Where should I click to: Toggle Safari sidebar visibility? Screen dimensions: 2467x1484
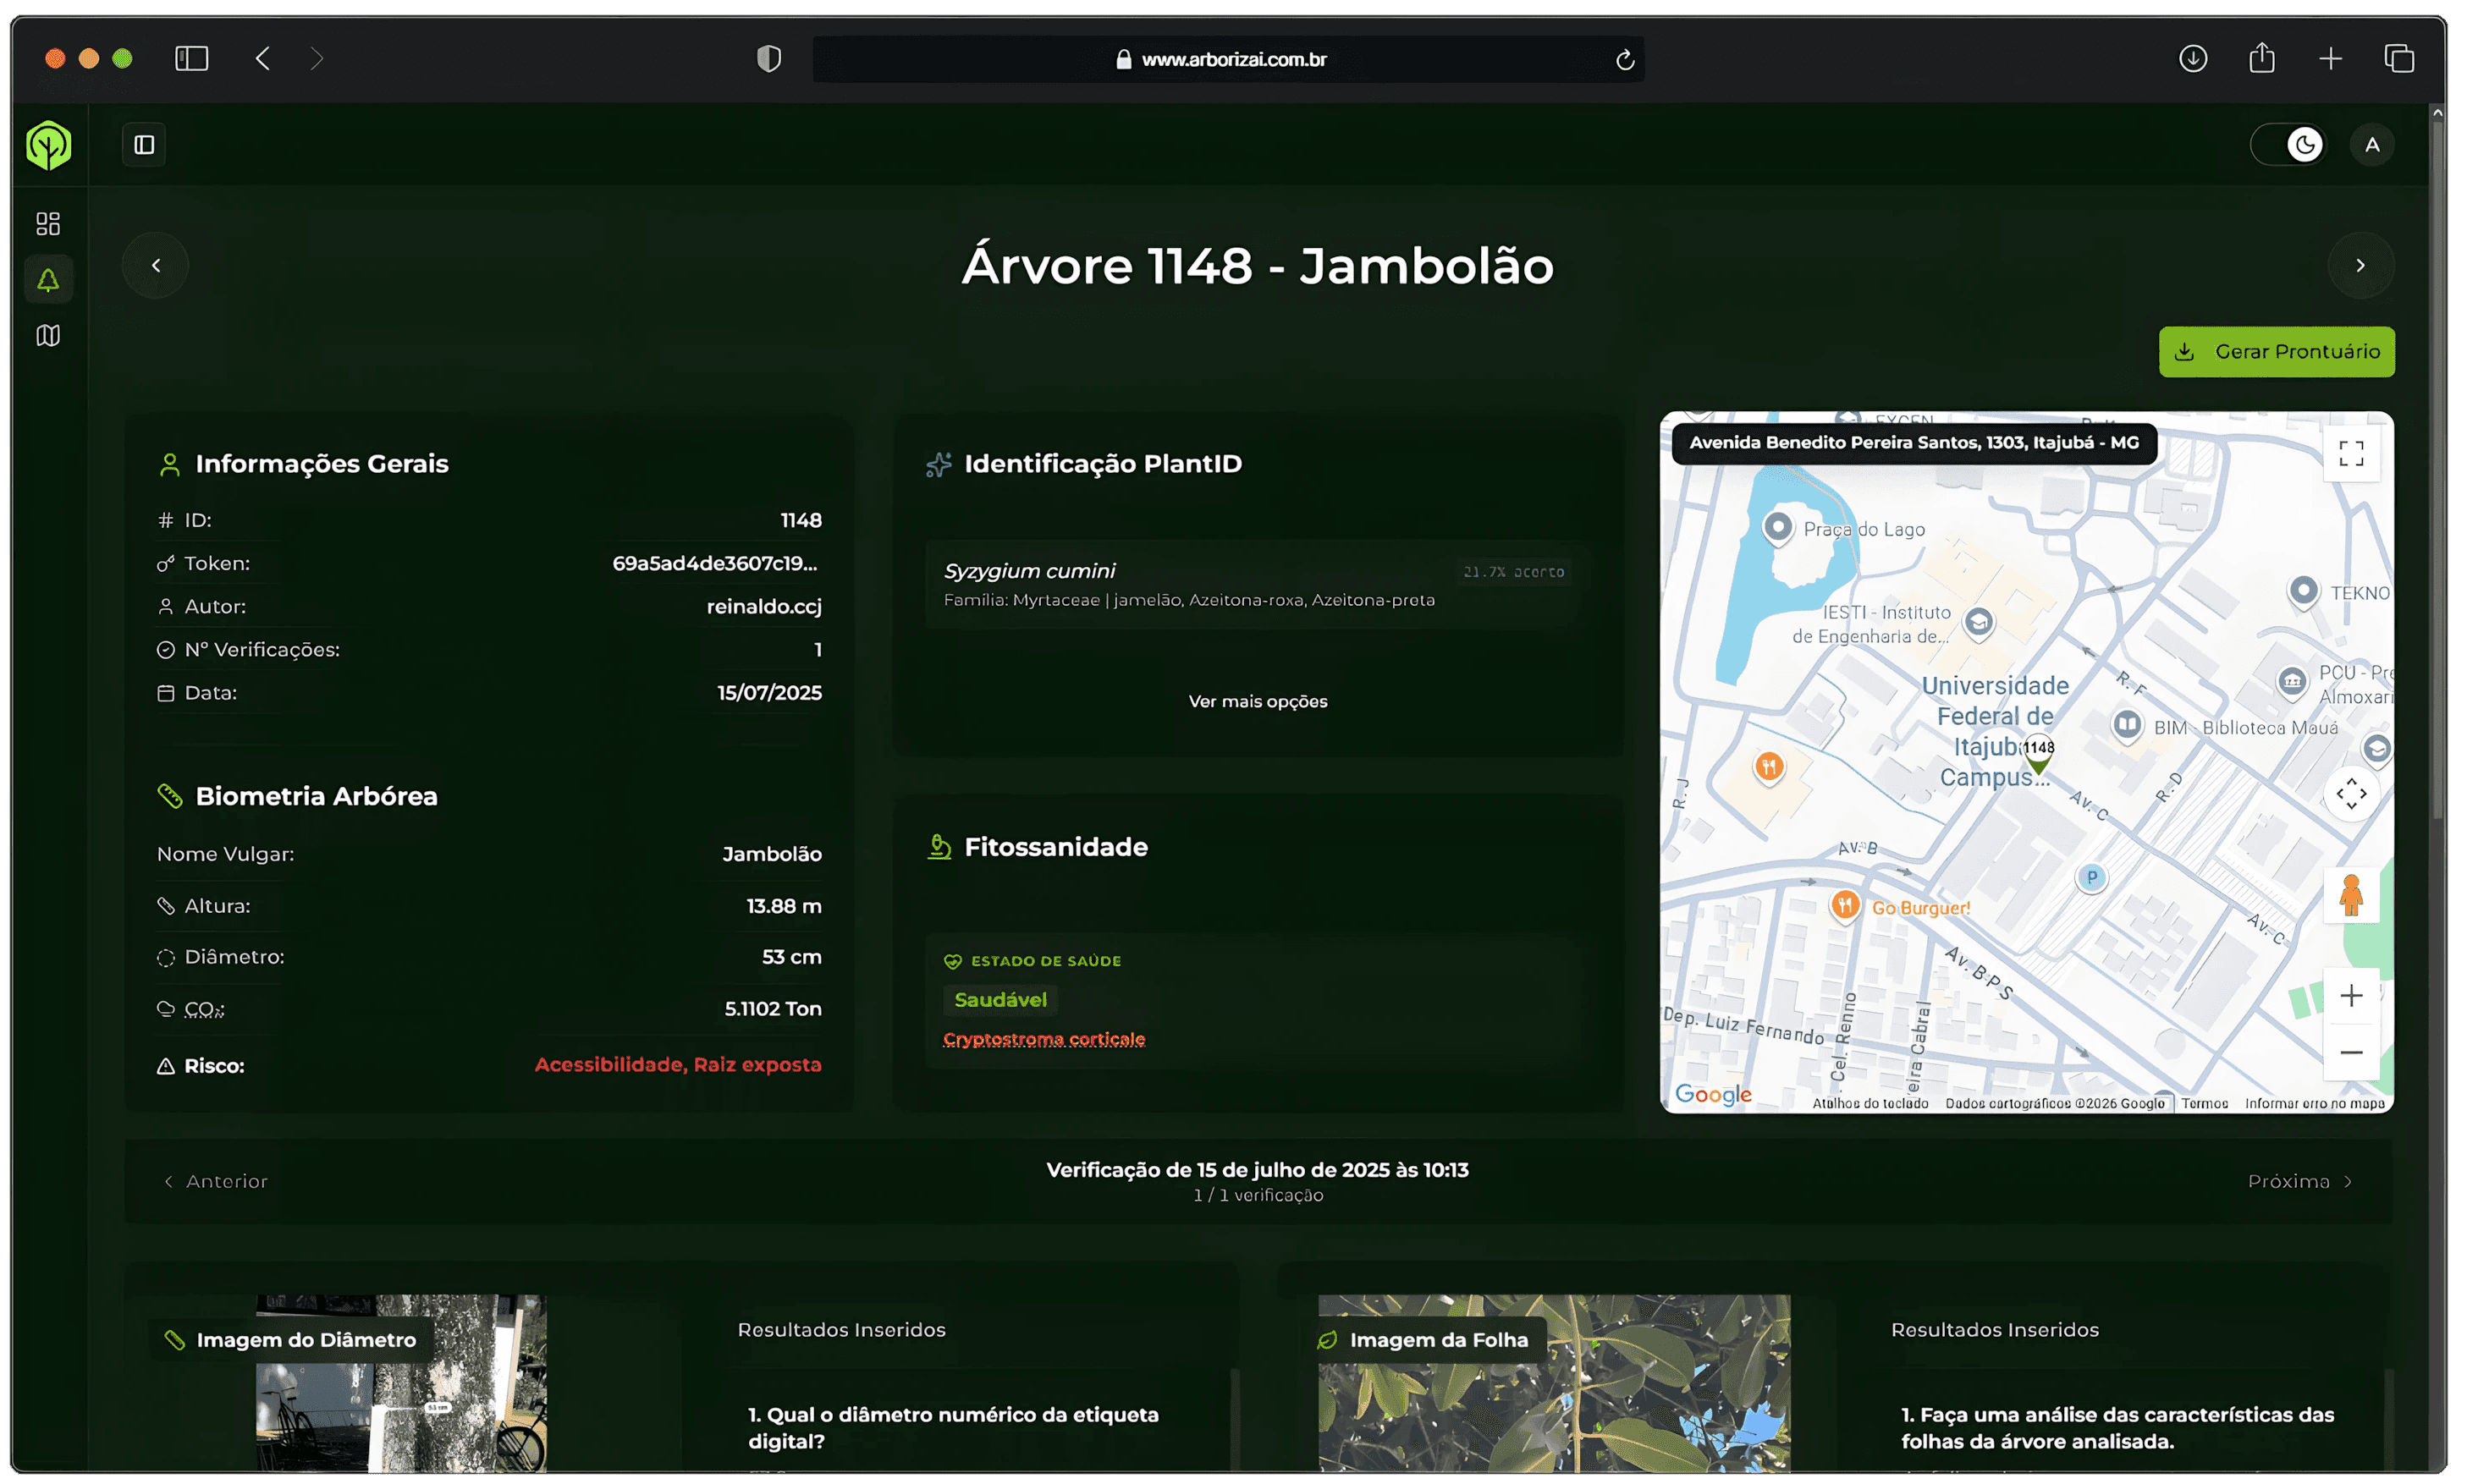tap(191, 59)
